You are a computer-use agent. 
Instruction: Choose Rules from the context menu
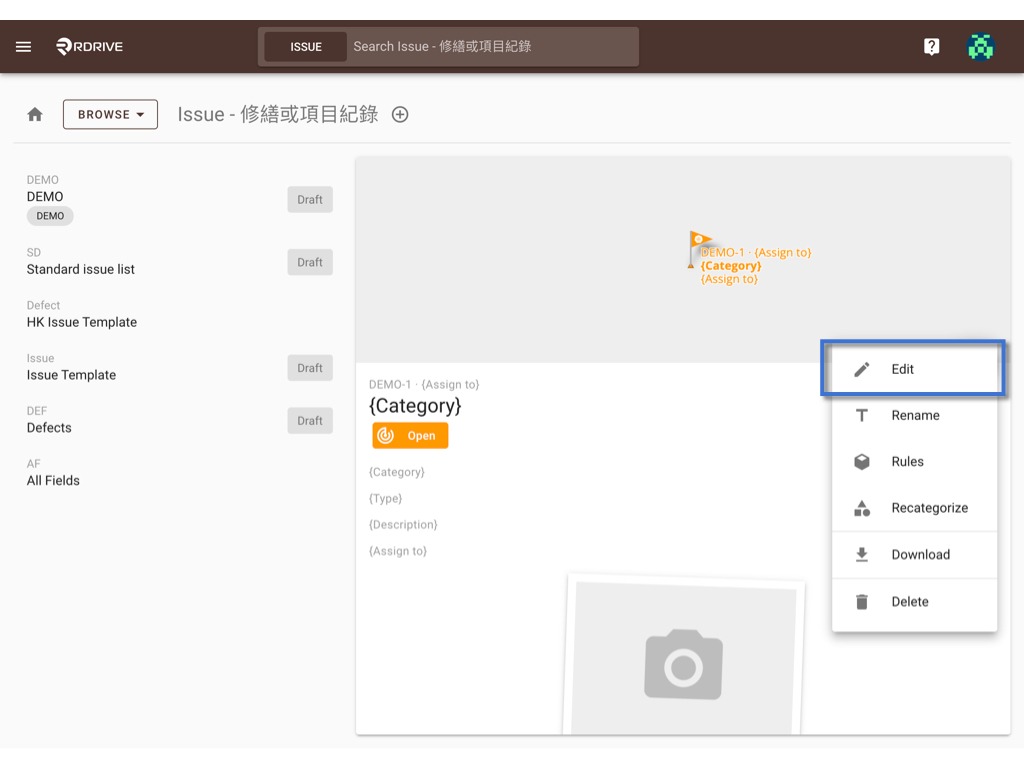[914, 462]
